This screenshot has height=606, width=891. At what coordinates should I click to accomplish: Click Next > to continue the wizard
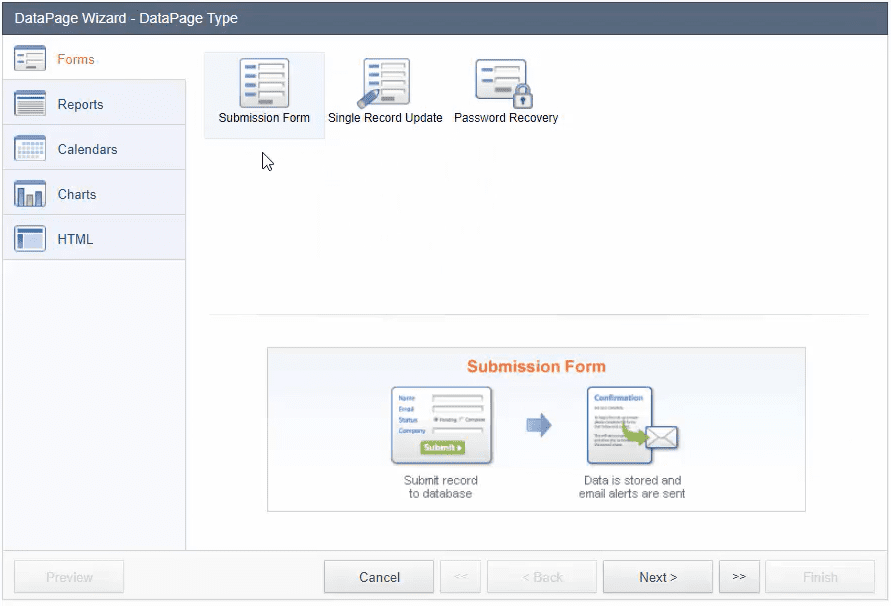pyautogui.click(x=658, y=577)
